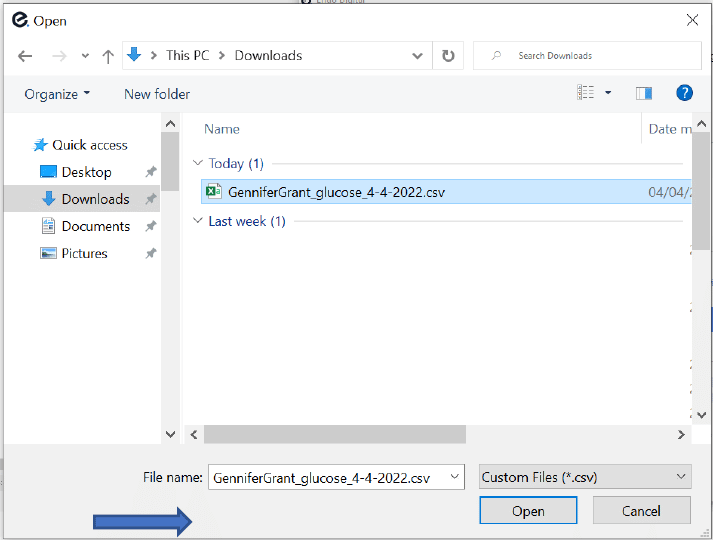Expand the address bar history dropdown
The image size is (715, 542).
point(417,56)
